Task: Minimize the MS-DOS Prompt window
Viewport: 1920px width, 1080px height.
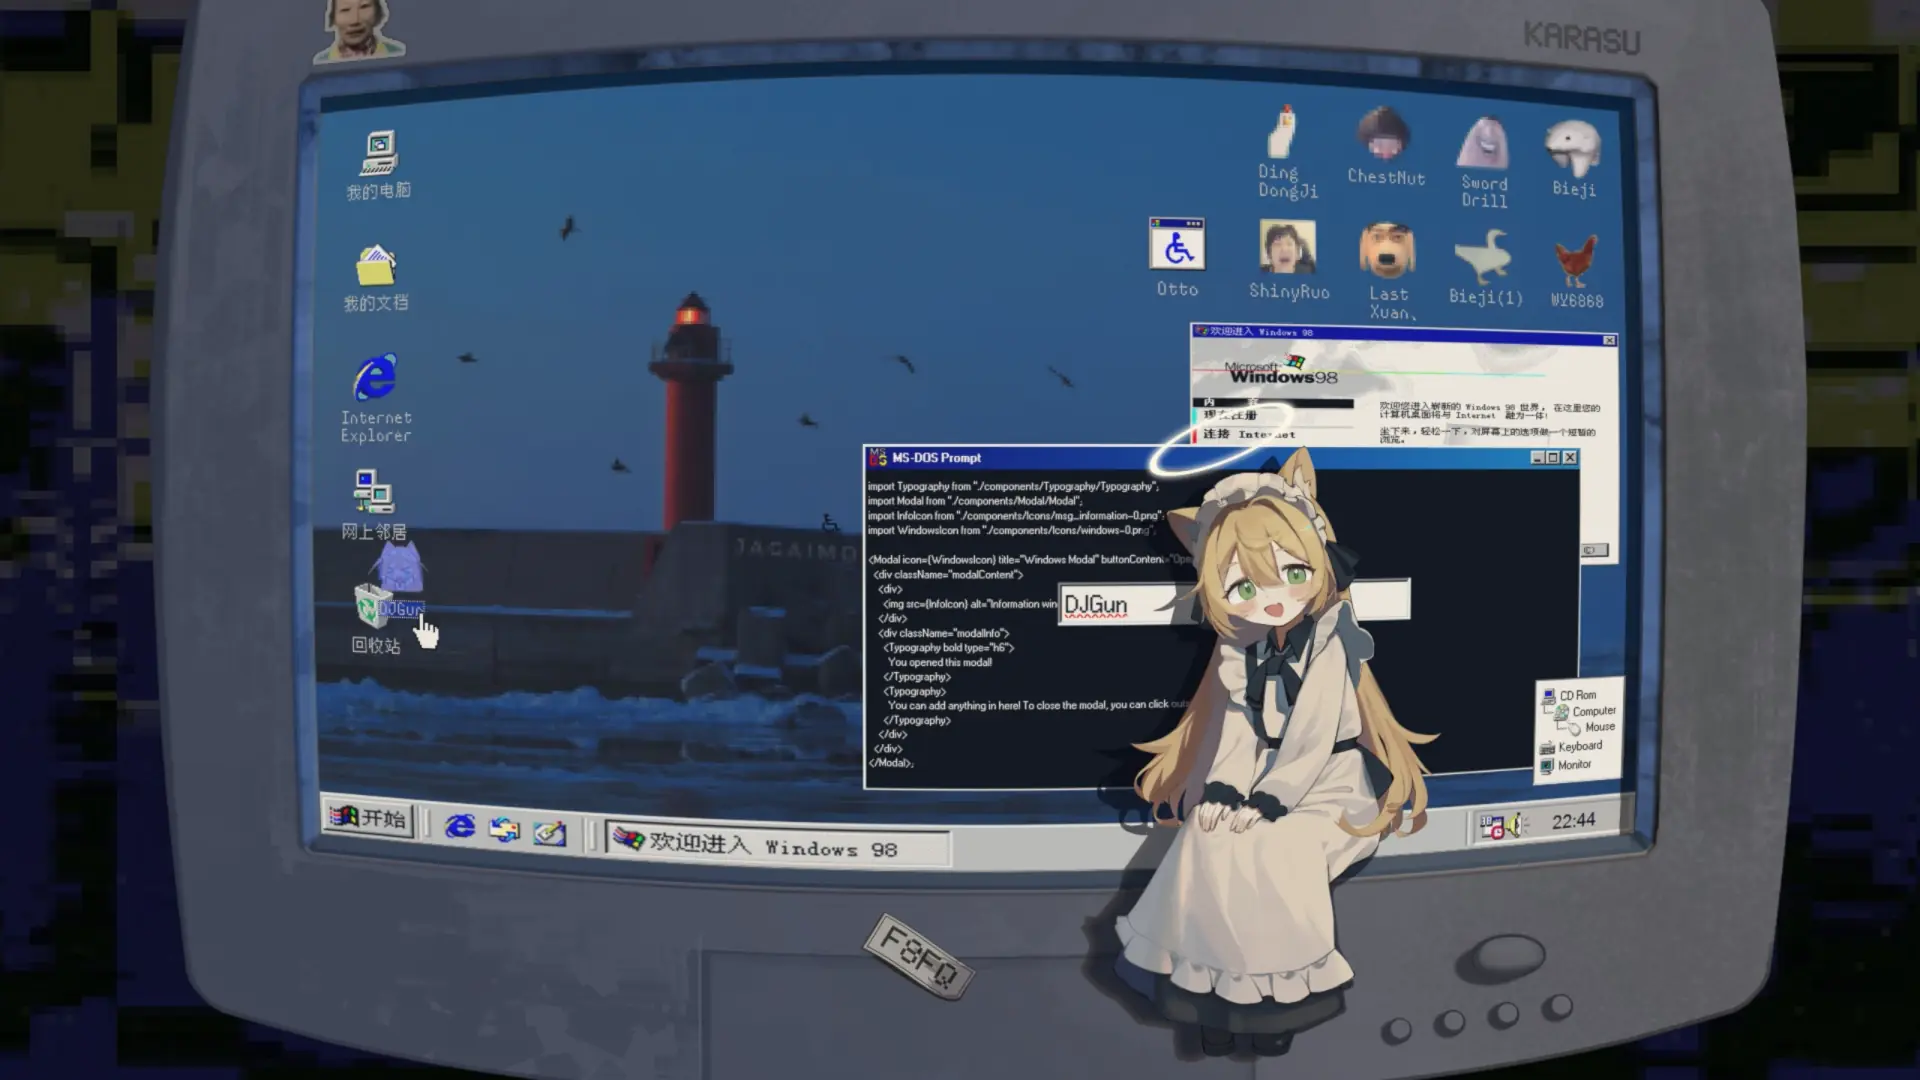Action: point(1537,458)
